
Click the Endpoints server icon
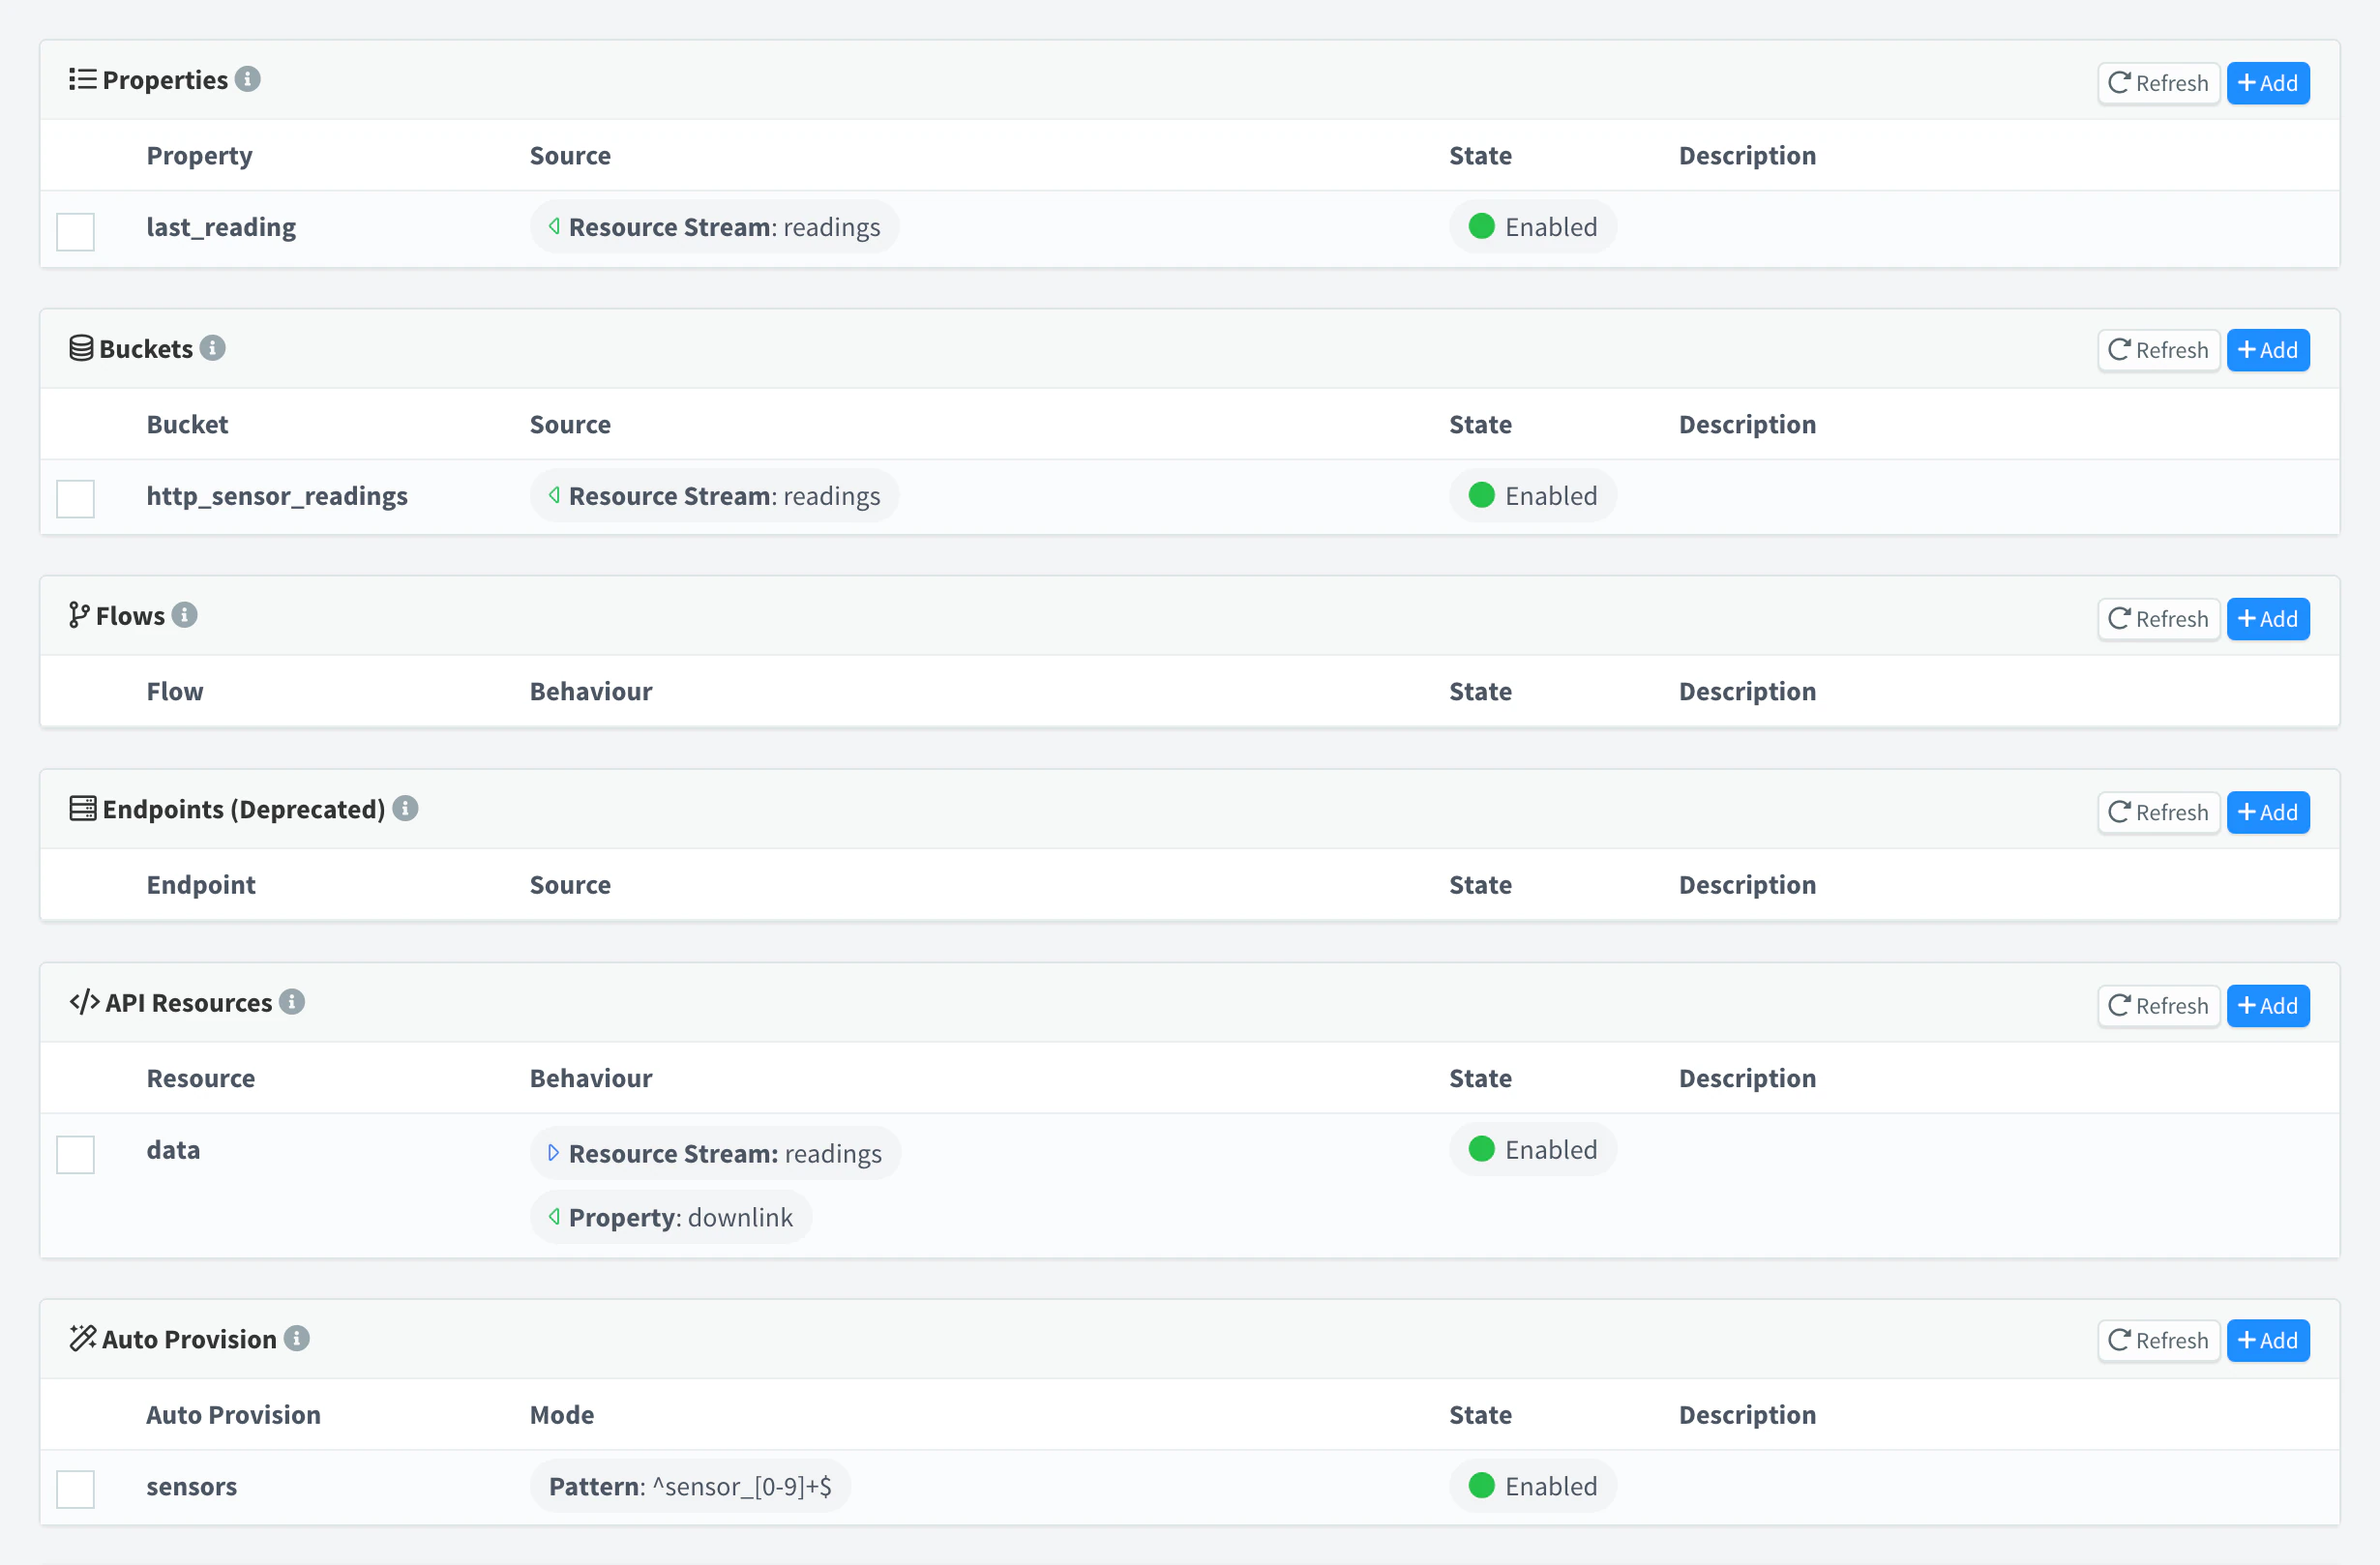pyautogui.click(x=83, y=808)
